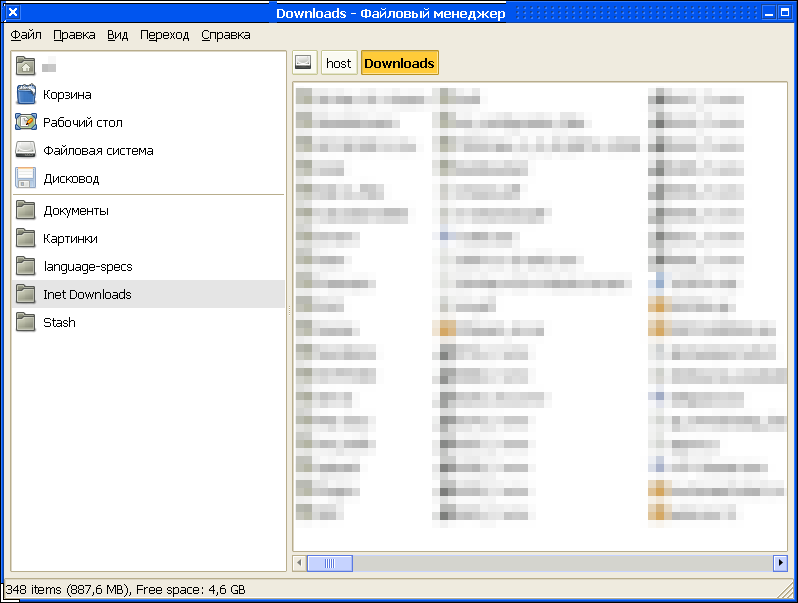Click the horizontal scrollbar left arrow

(299, 564)
